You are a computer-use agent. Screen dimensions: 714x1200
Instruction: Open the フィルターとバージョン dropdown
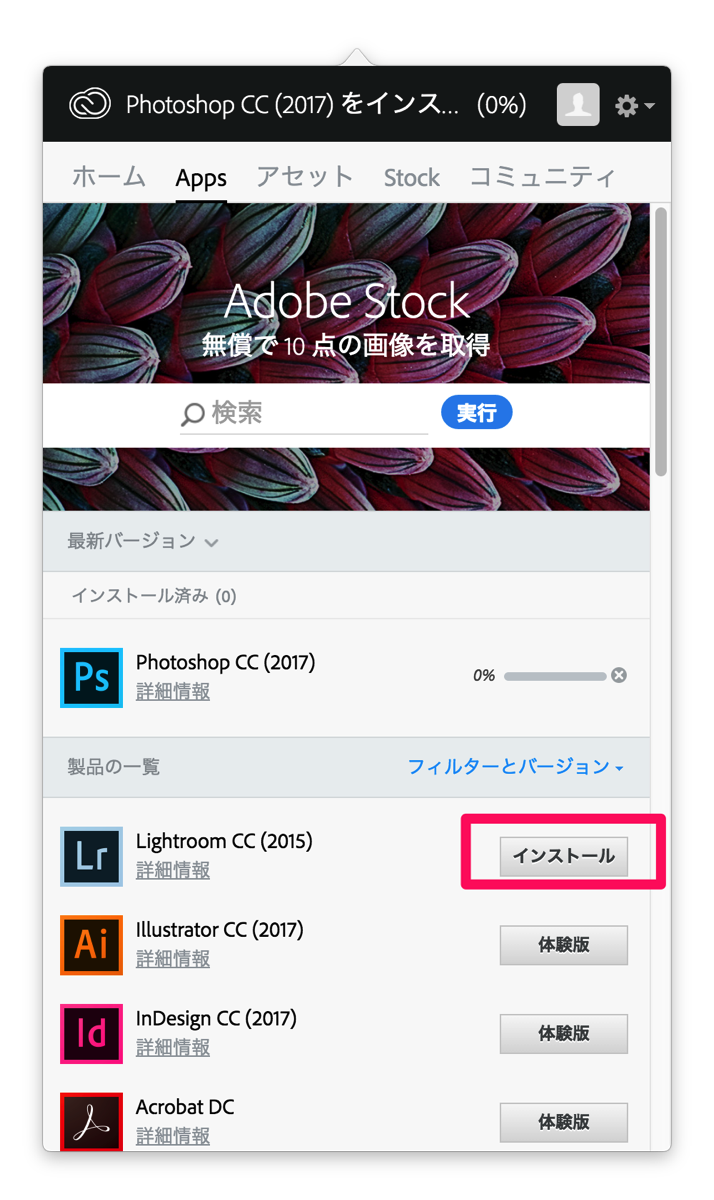[515, 767]
